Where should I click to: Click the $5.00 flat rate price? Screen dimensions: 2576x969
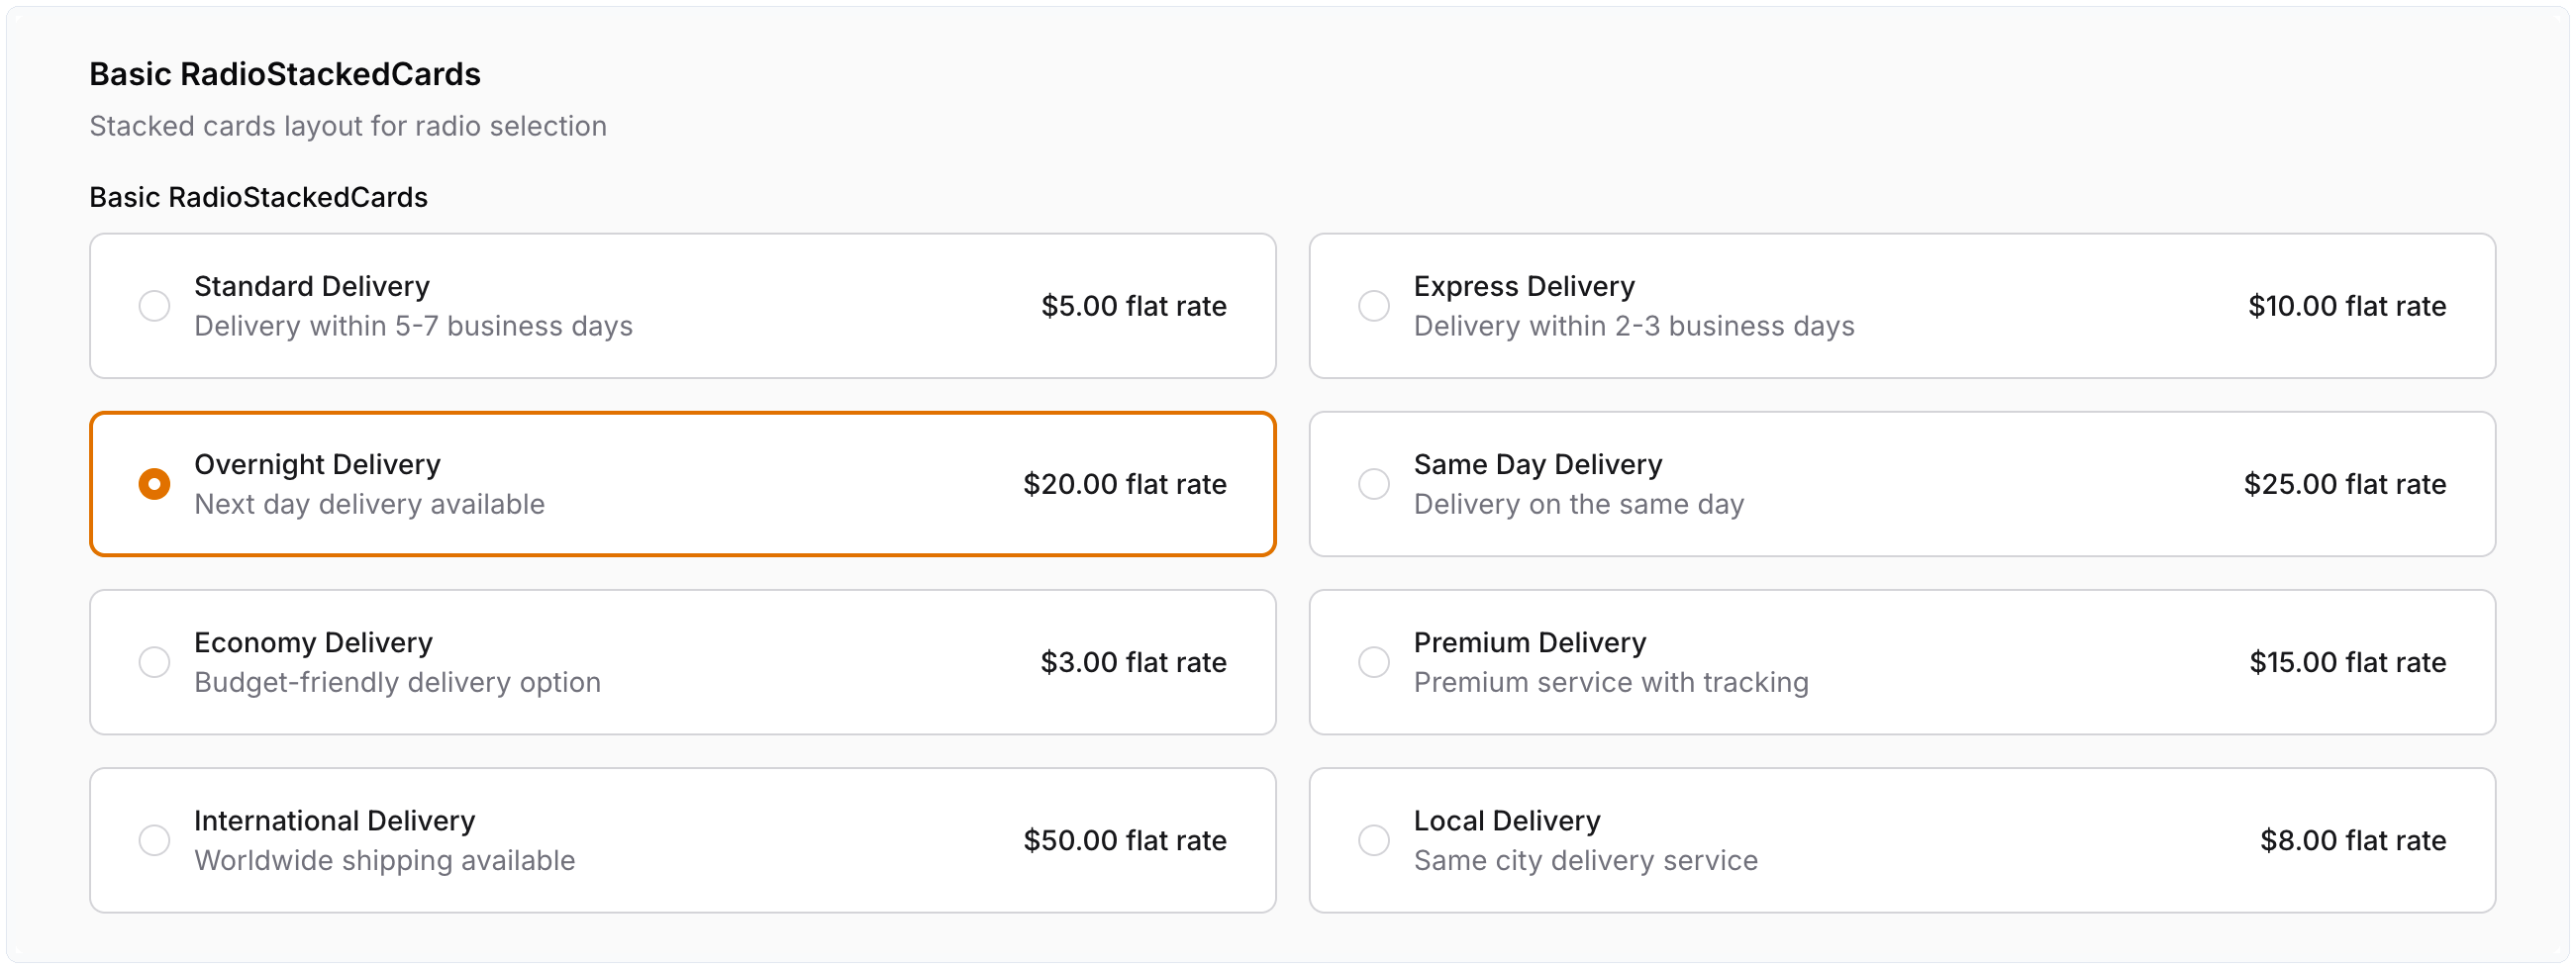tap(1133, 306)
